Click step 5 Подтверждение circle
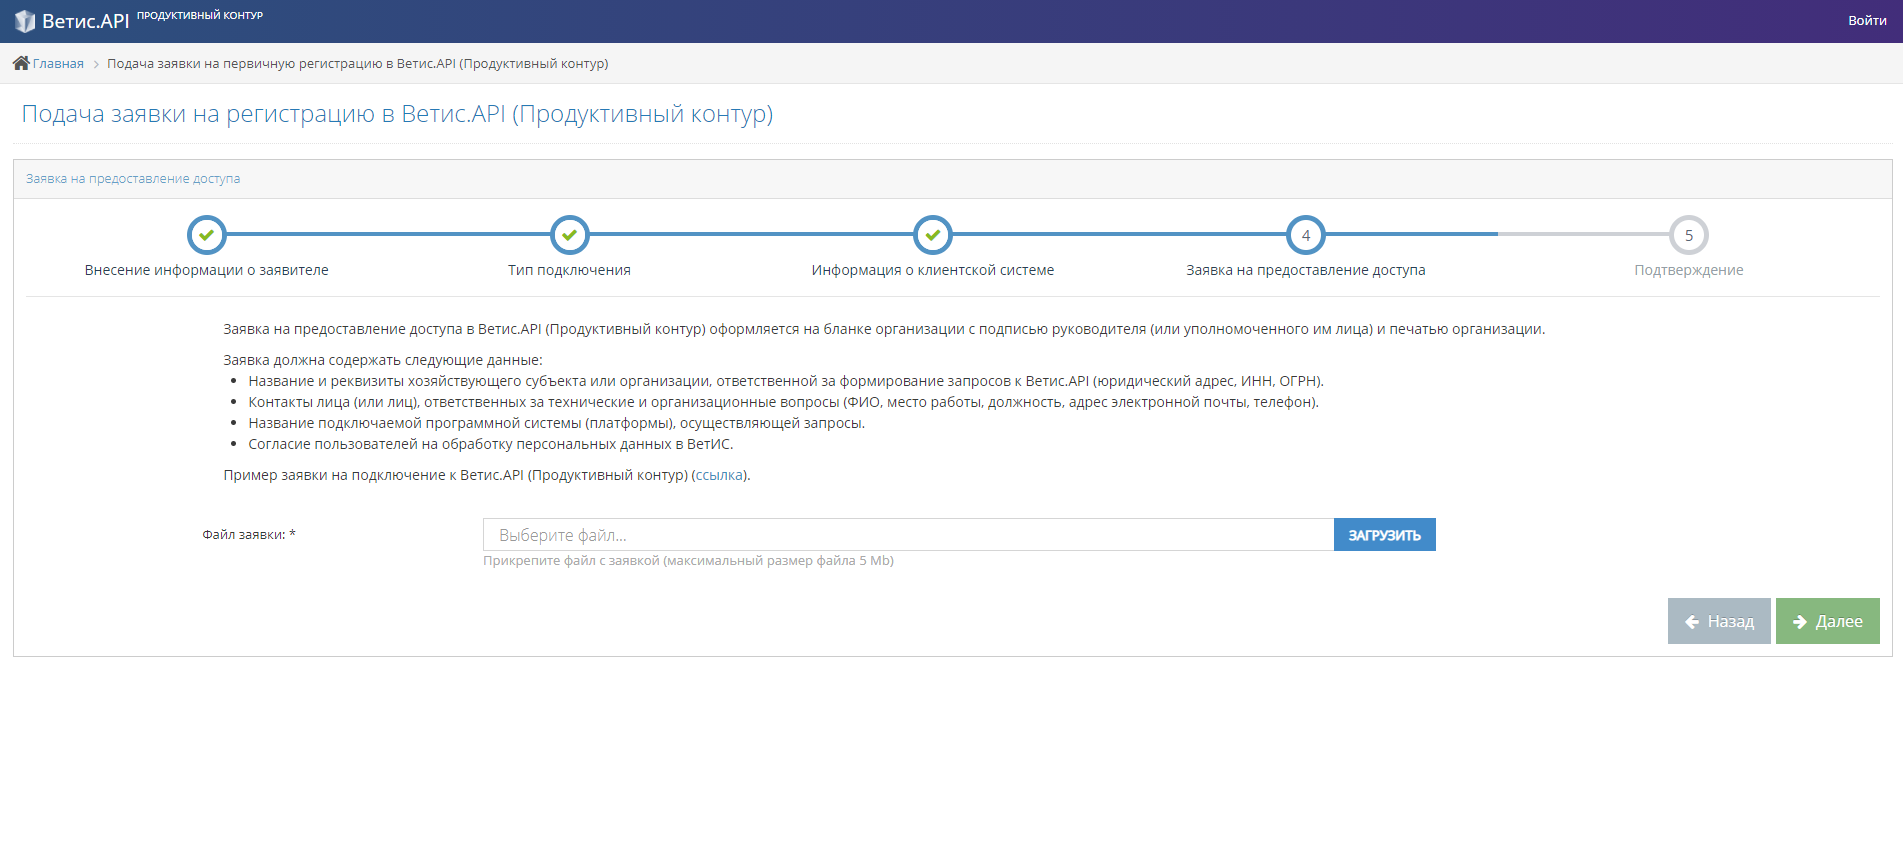1903x846 pixels. point(1689,236)
